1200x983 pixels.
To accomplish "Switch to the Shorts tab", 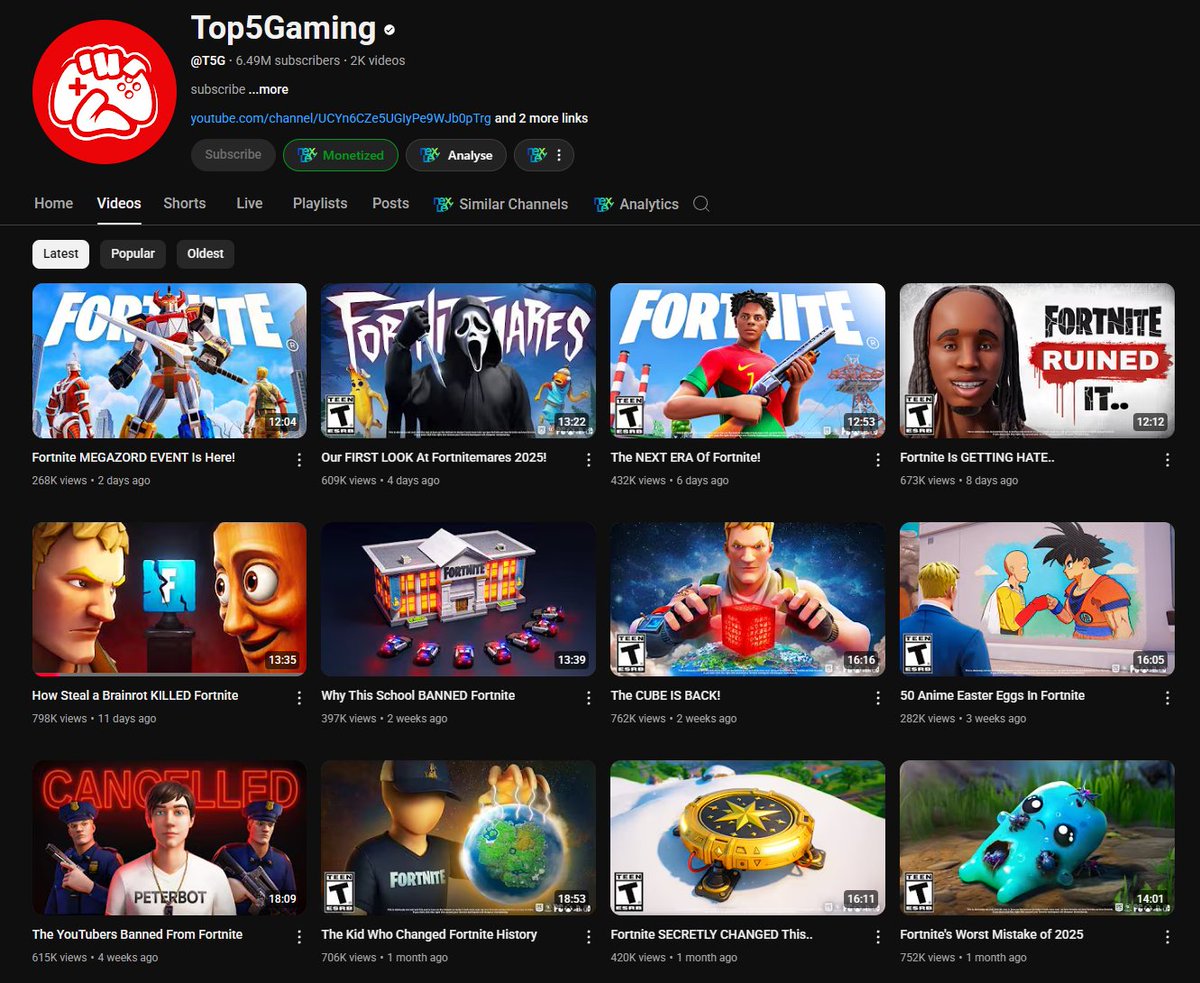I will pos(185,203).
